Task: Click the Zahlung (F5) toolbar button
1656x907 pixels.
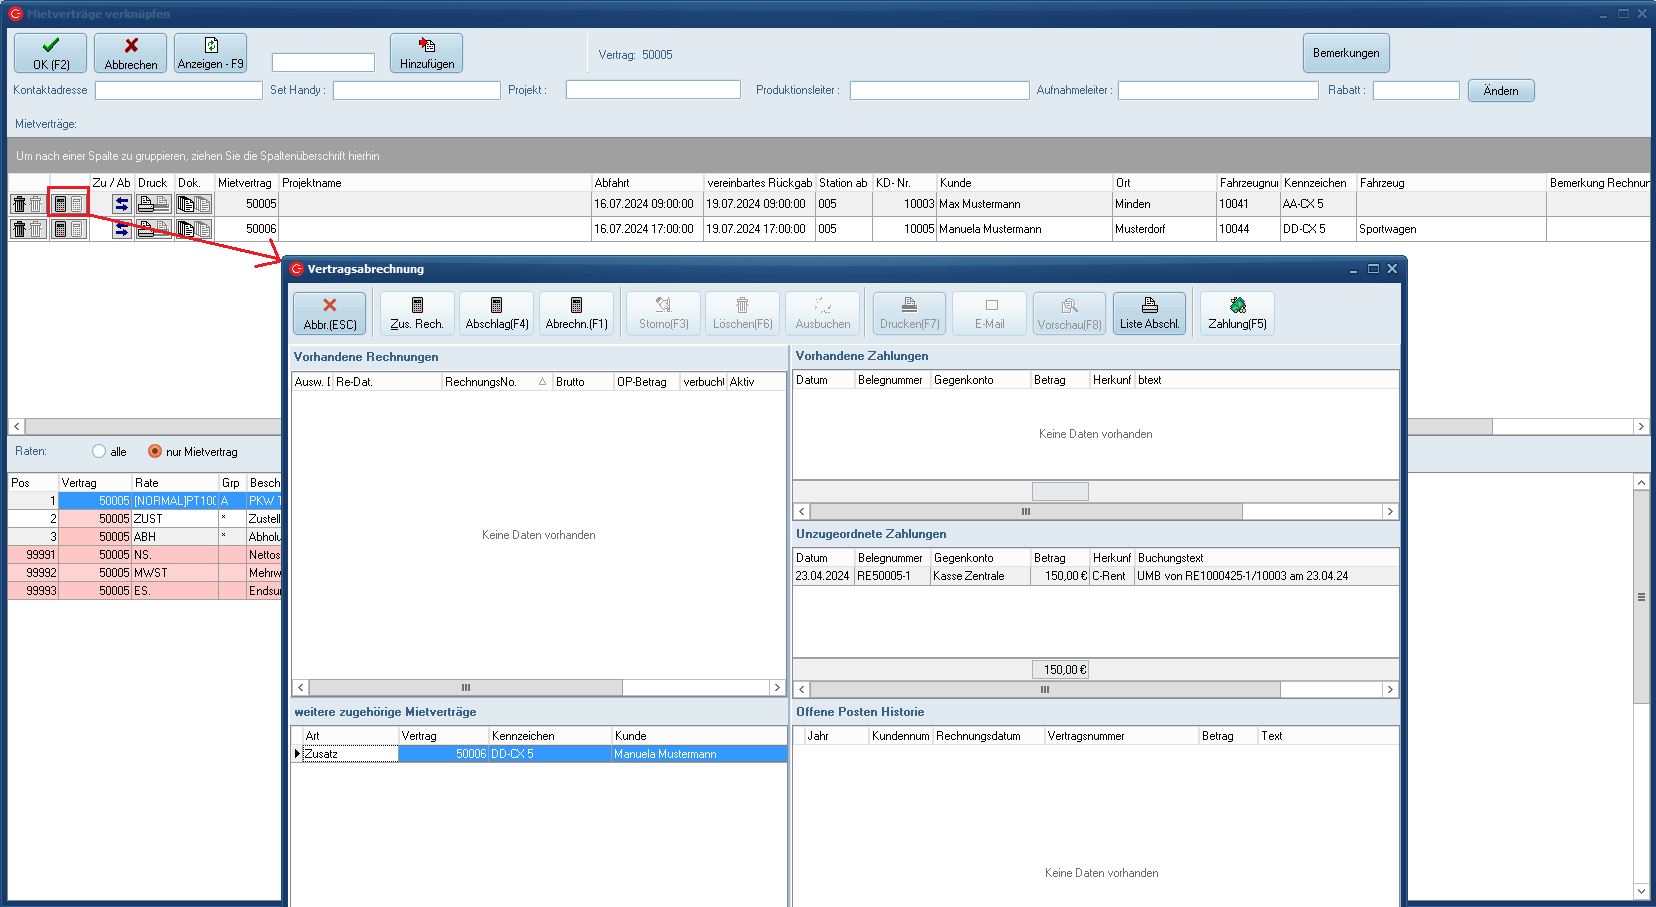Action: click(x=1237, y=313)
